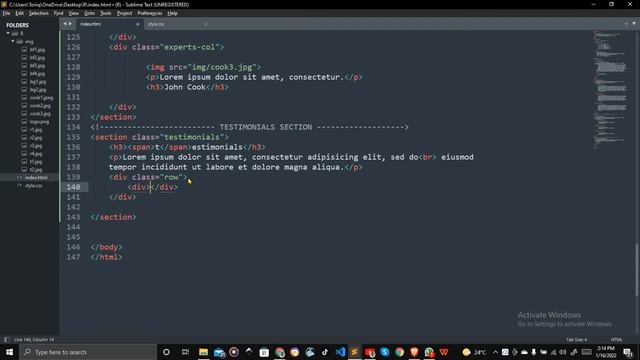Open the File menu
This screenshot has height=360, width=640.
(7, 13)
